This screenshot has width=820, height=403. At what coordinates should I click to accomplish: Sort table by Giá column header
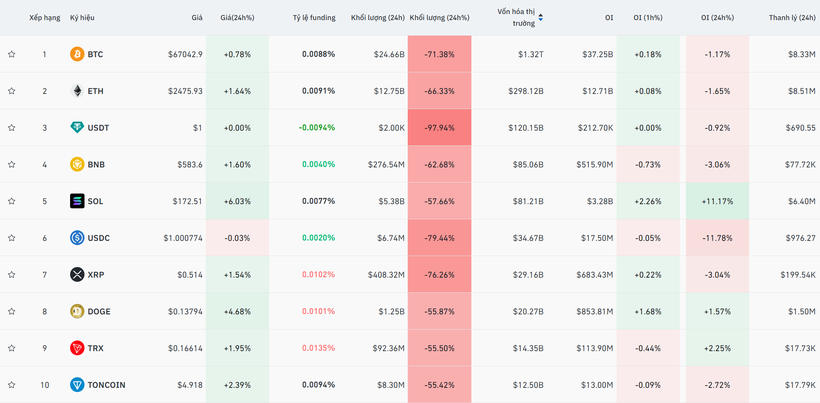[x=196, y=18]
